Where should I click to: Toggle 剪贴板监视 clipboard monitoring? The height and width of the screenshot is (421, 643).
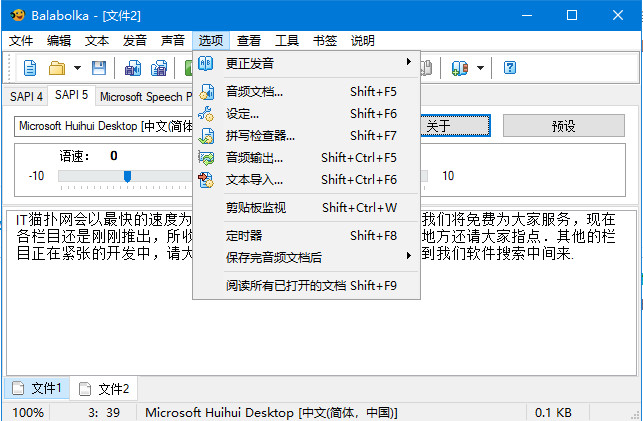click(x=306, y=208)
